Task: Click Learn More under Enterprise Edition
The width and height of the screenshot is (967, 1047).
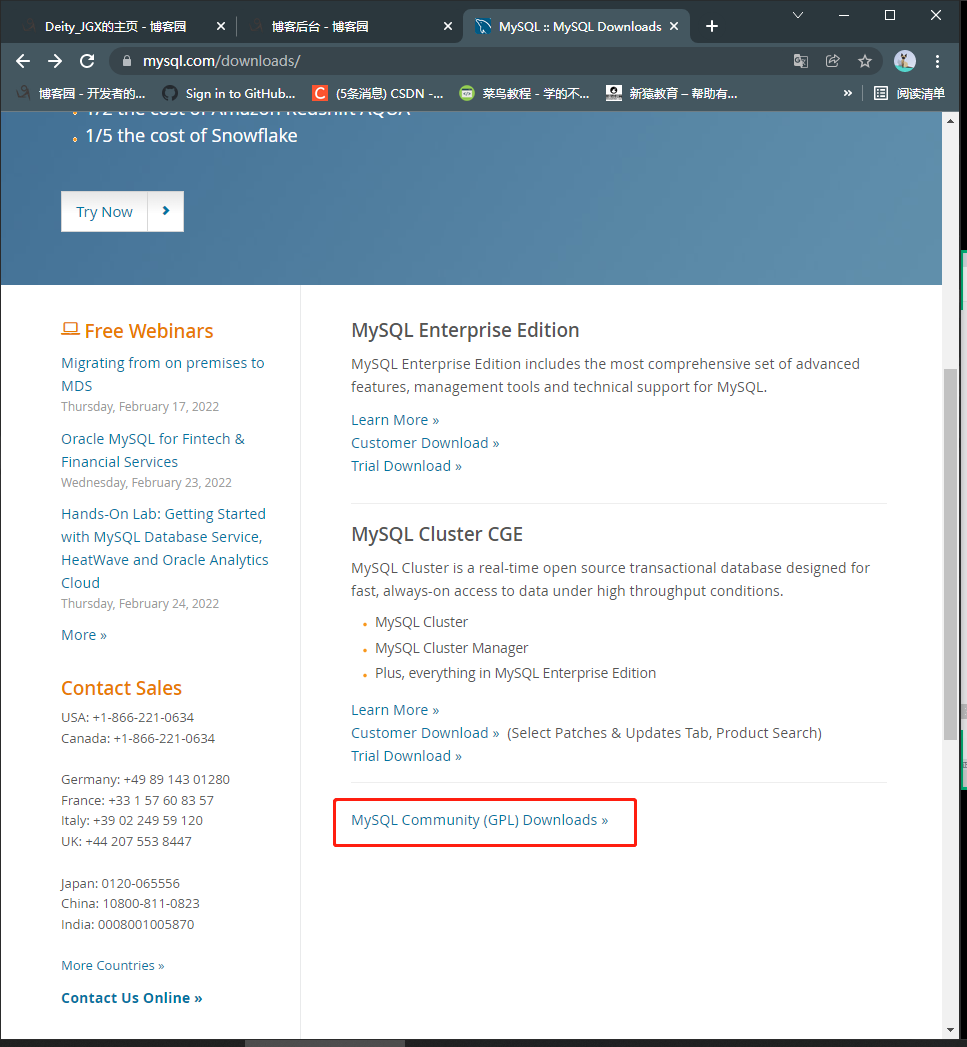Action: coord(395,420)
